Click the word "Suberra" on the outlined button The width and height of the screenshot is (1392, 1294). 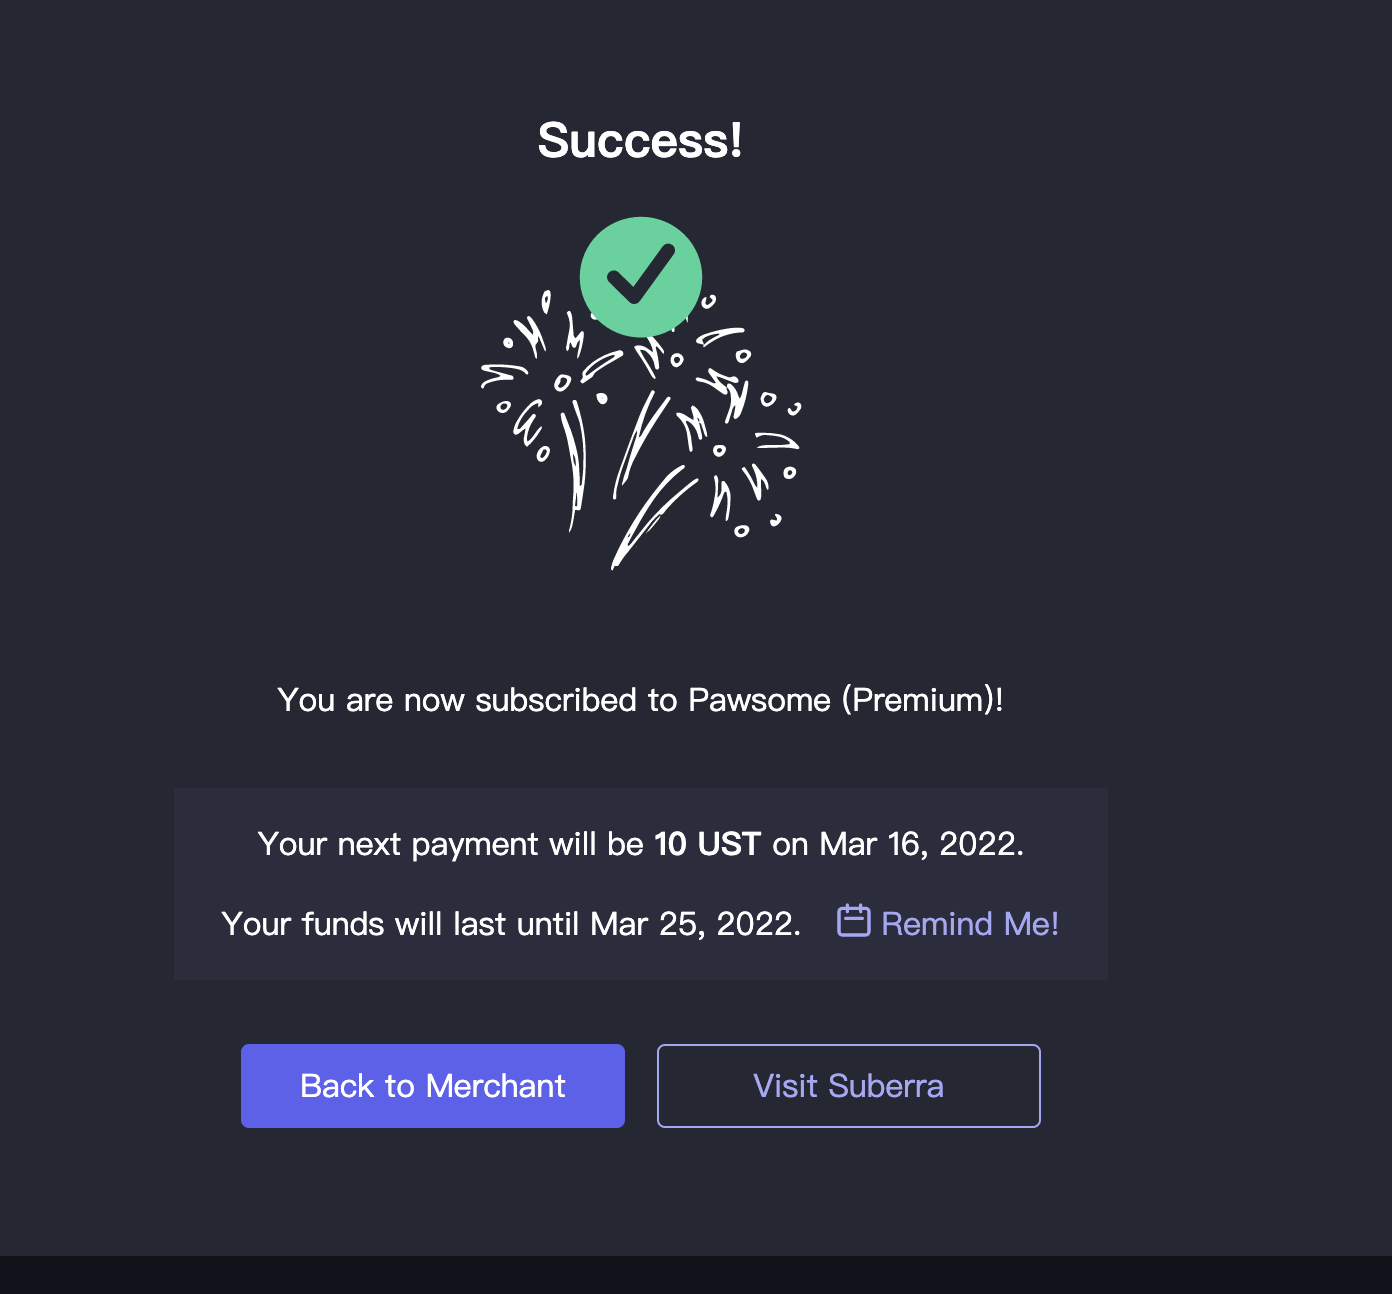click(885, 1086)
